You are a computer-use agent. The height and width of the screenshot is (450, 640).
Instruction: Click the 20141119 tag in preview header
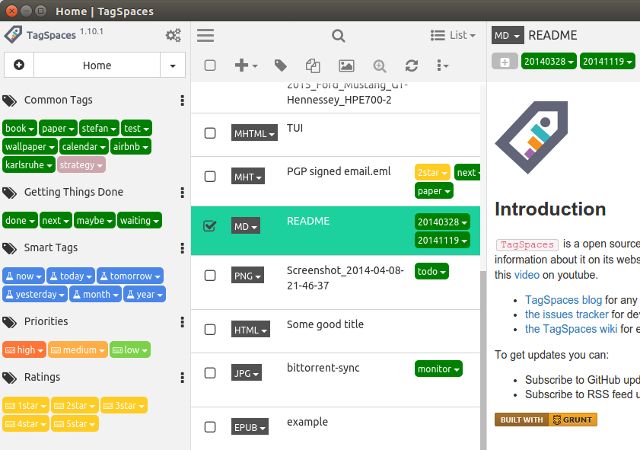click(x=607, y=62)
